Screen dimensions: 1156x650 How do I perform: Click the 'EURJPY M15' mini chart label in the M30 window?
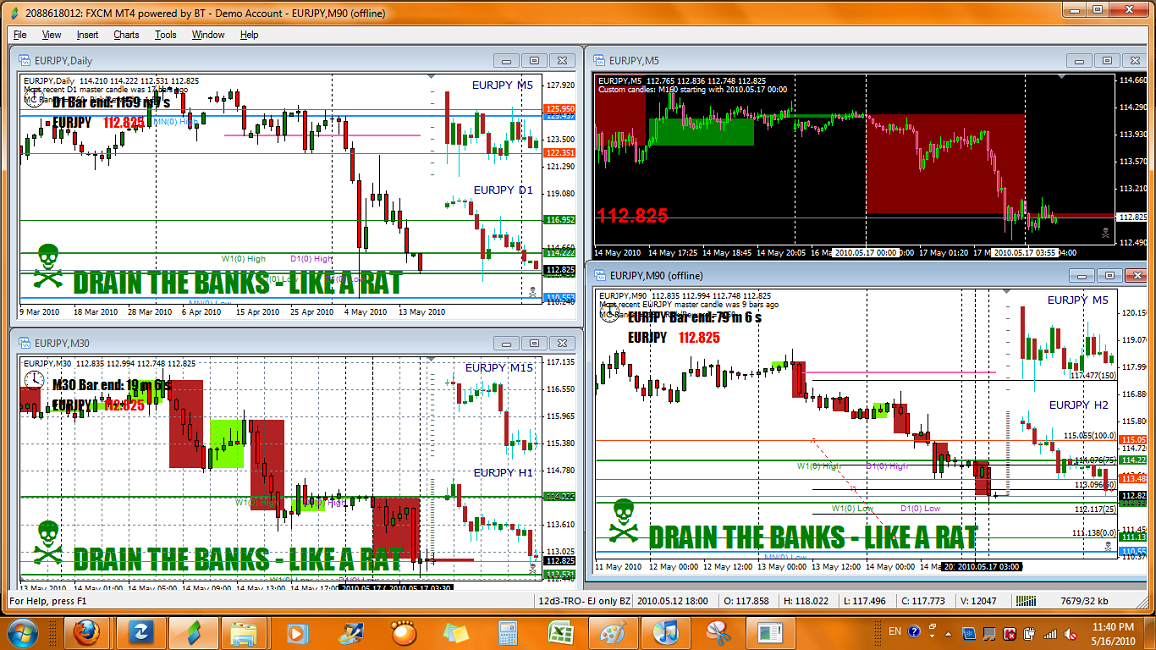(x=499, y=368)
